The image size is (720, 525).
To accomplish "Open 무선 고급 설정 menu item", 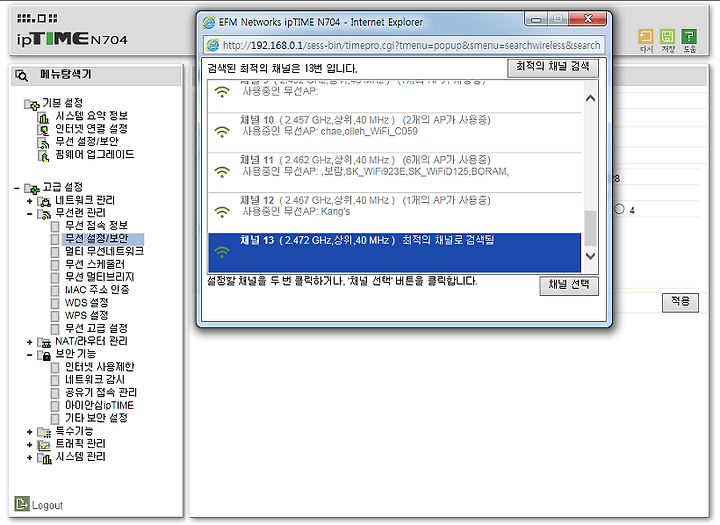I will pos(96,328).
